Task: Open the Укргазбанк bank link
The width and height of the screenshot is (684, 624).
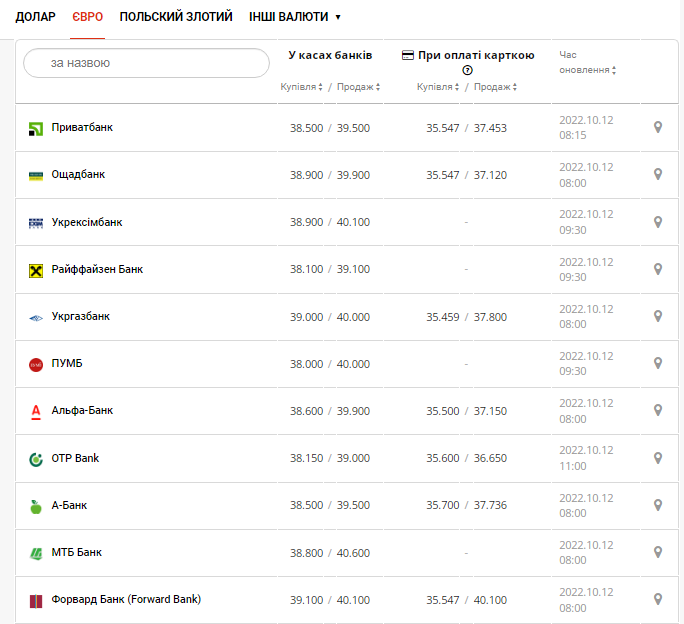Action: point(81,316)
